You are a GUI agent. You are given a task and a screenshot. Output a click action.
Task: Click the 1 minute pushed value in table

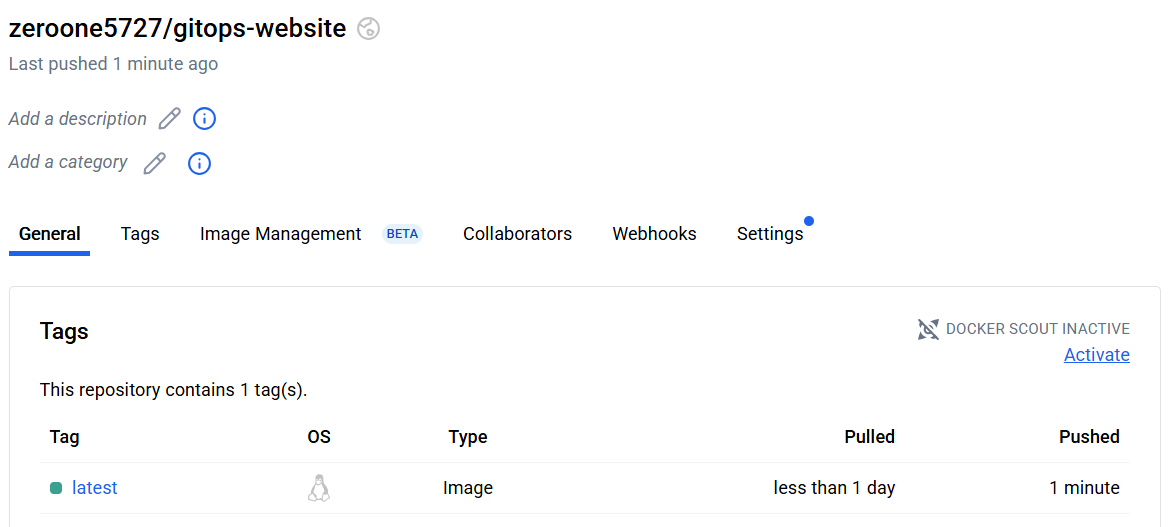pyautogui.click(x=1085, y=488)
